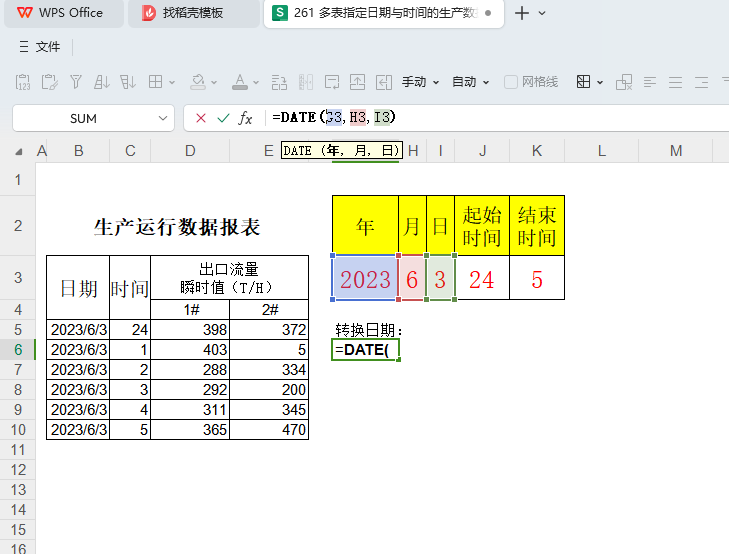This screenshot has height=554, width=729.
Task: Click the table borders grid icon
Action: 155,82
